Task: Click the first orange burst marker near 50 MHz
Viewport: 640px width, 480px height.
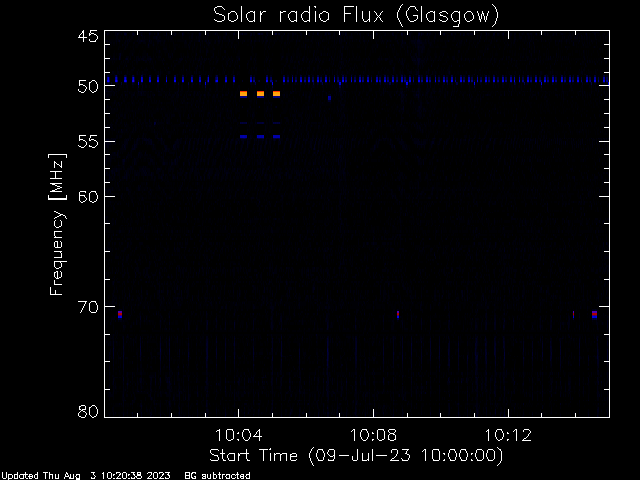Action: coord(244,94)
